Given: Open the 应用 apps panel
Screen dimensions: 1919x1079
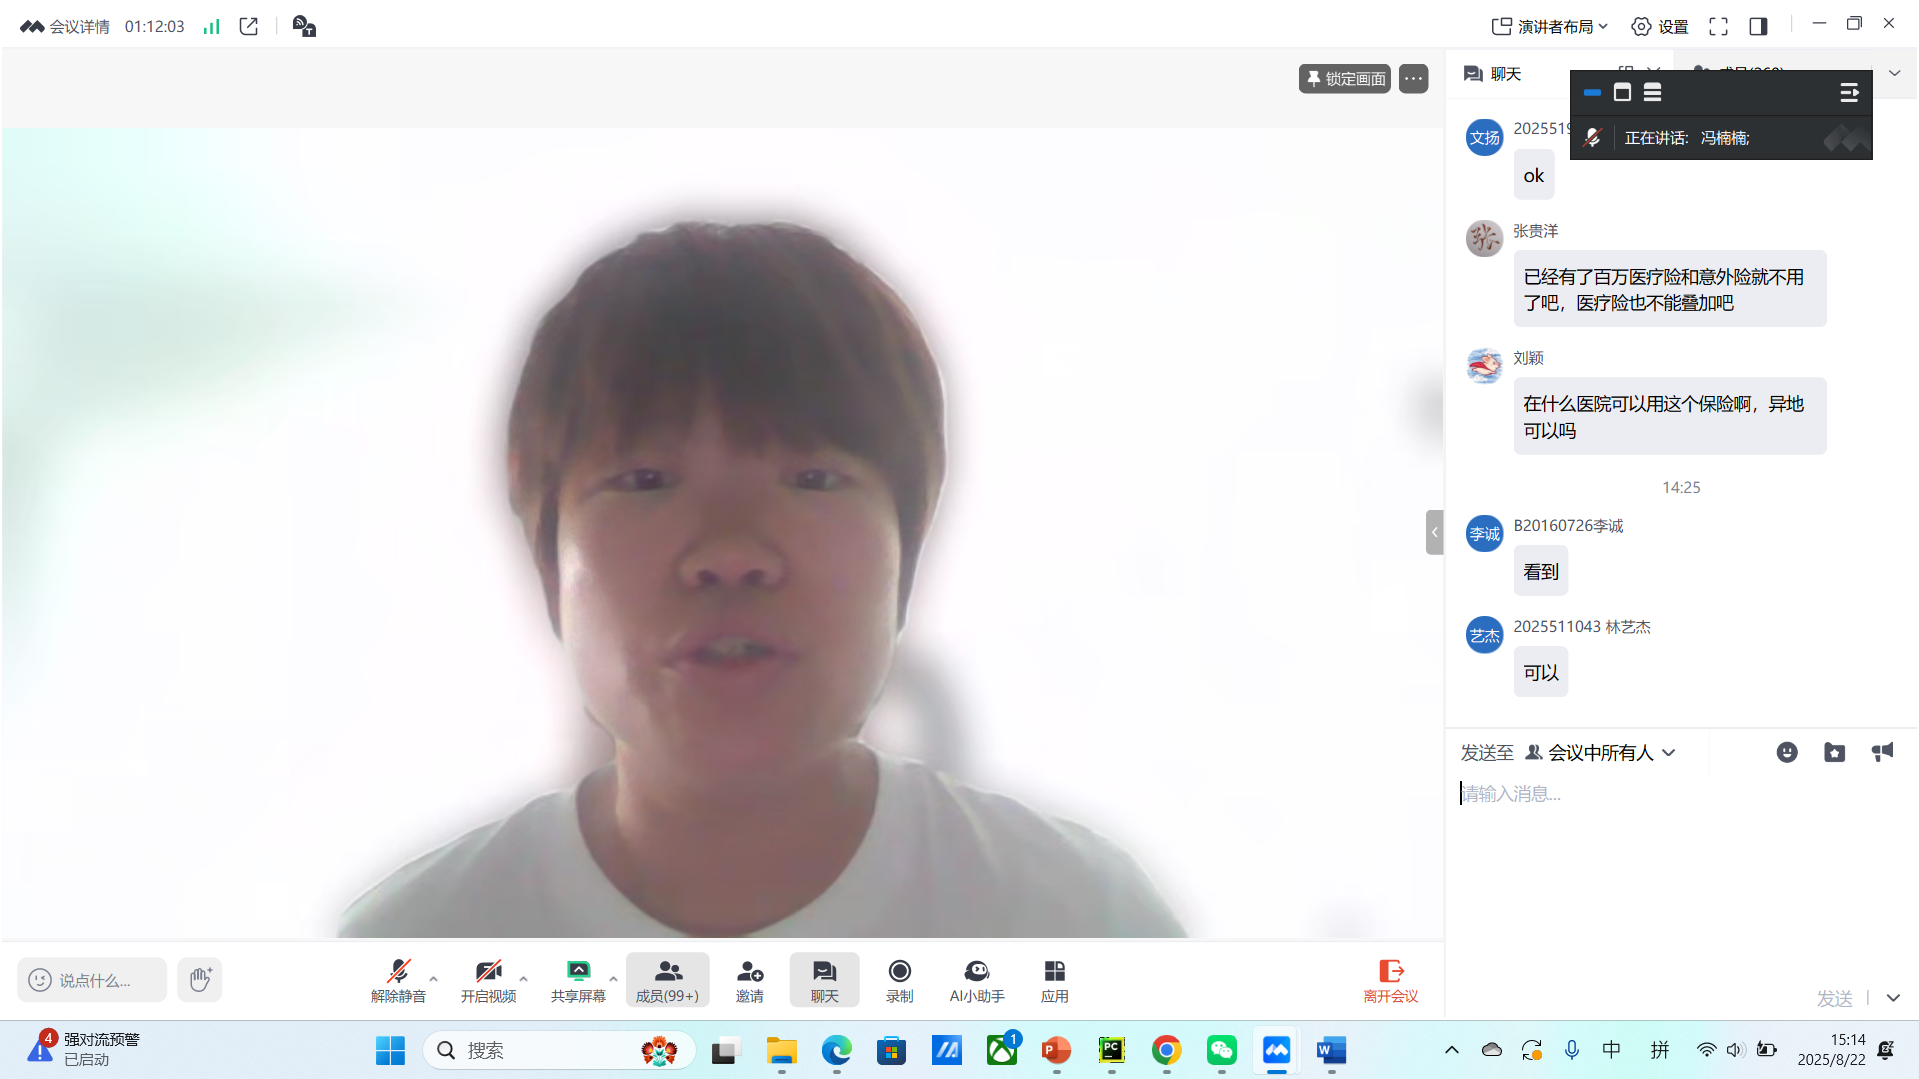Looking at the screenshot, I should click(x=1054, y=980).
